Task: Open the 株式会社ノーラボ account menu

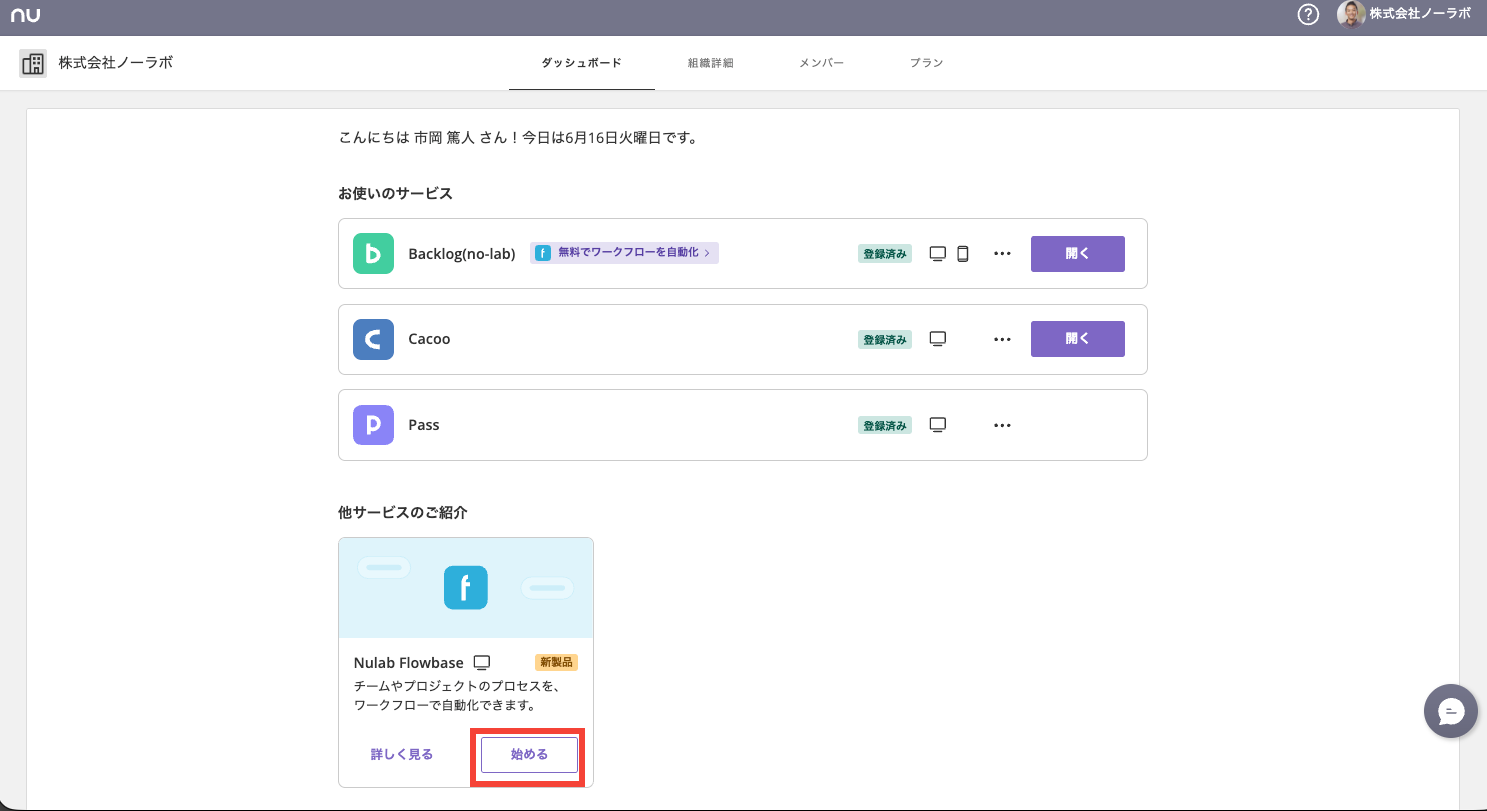Action: coord(1419,14)
